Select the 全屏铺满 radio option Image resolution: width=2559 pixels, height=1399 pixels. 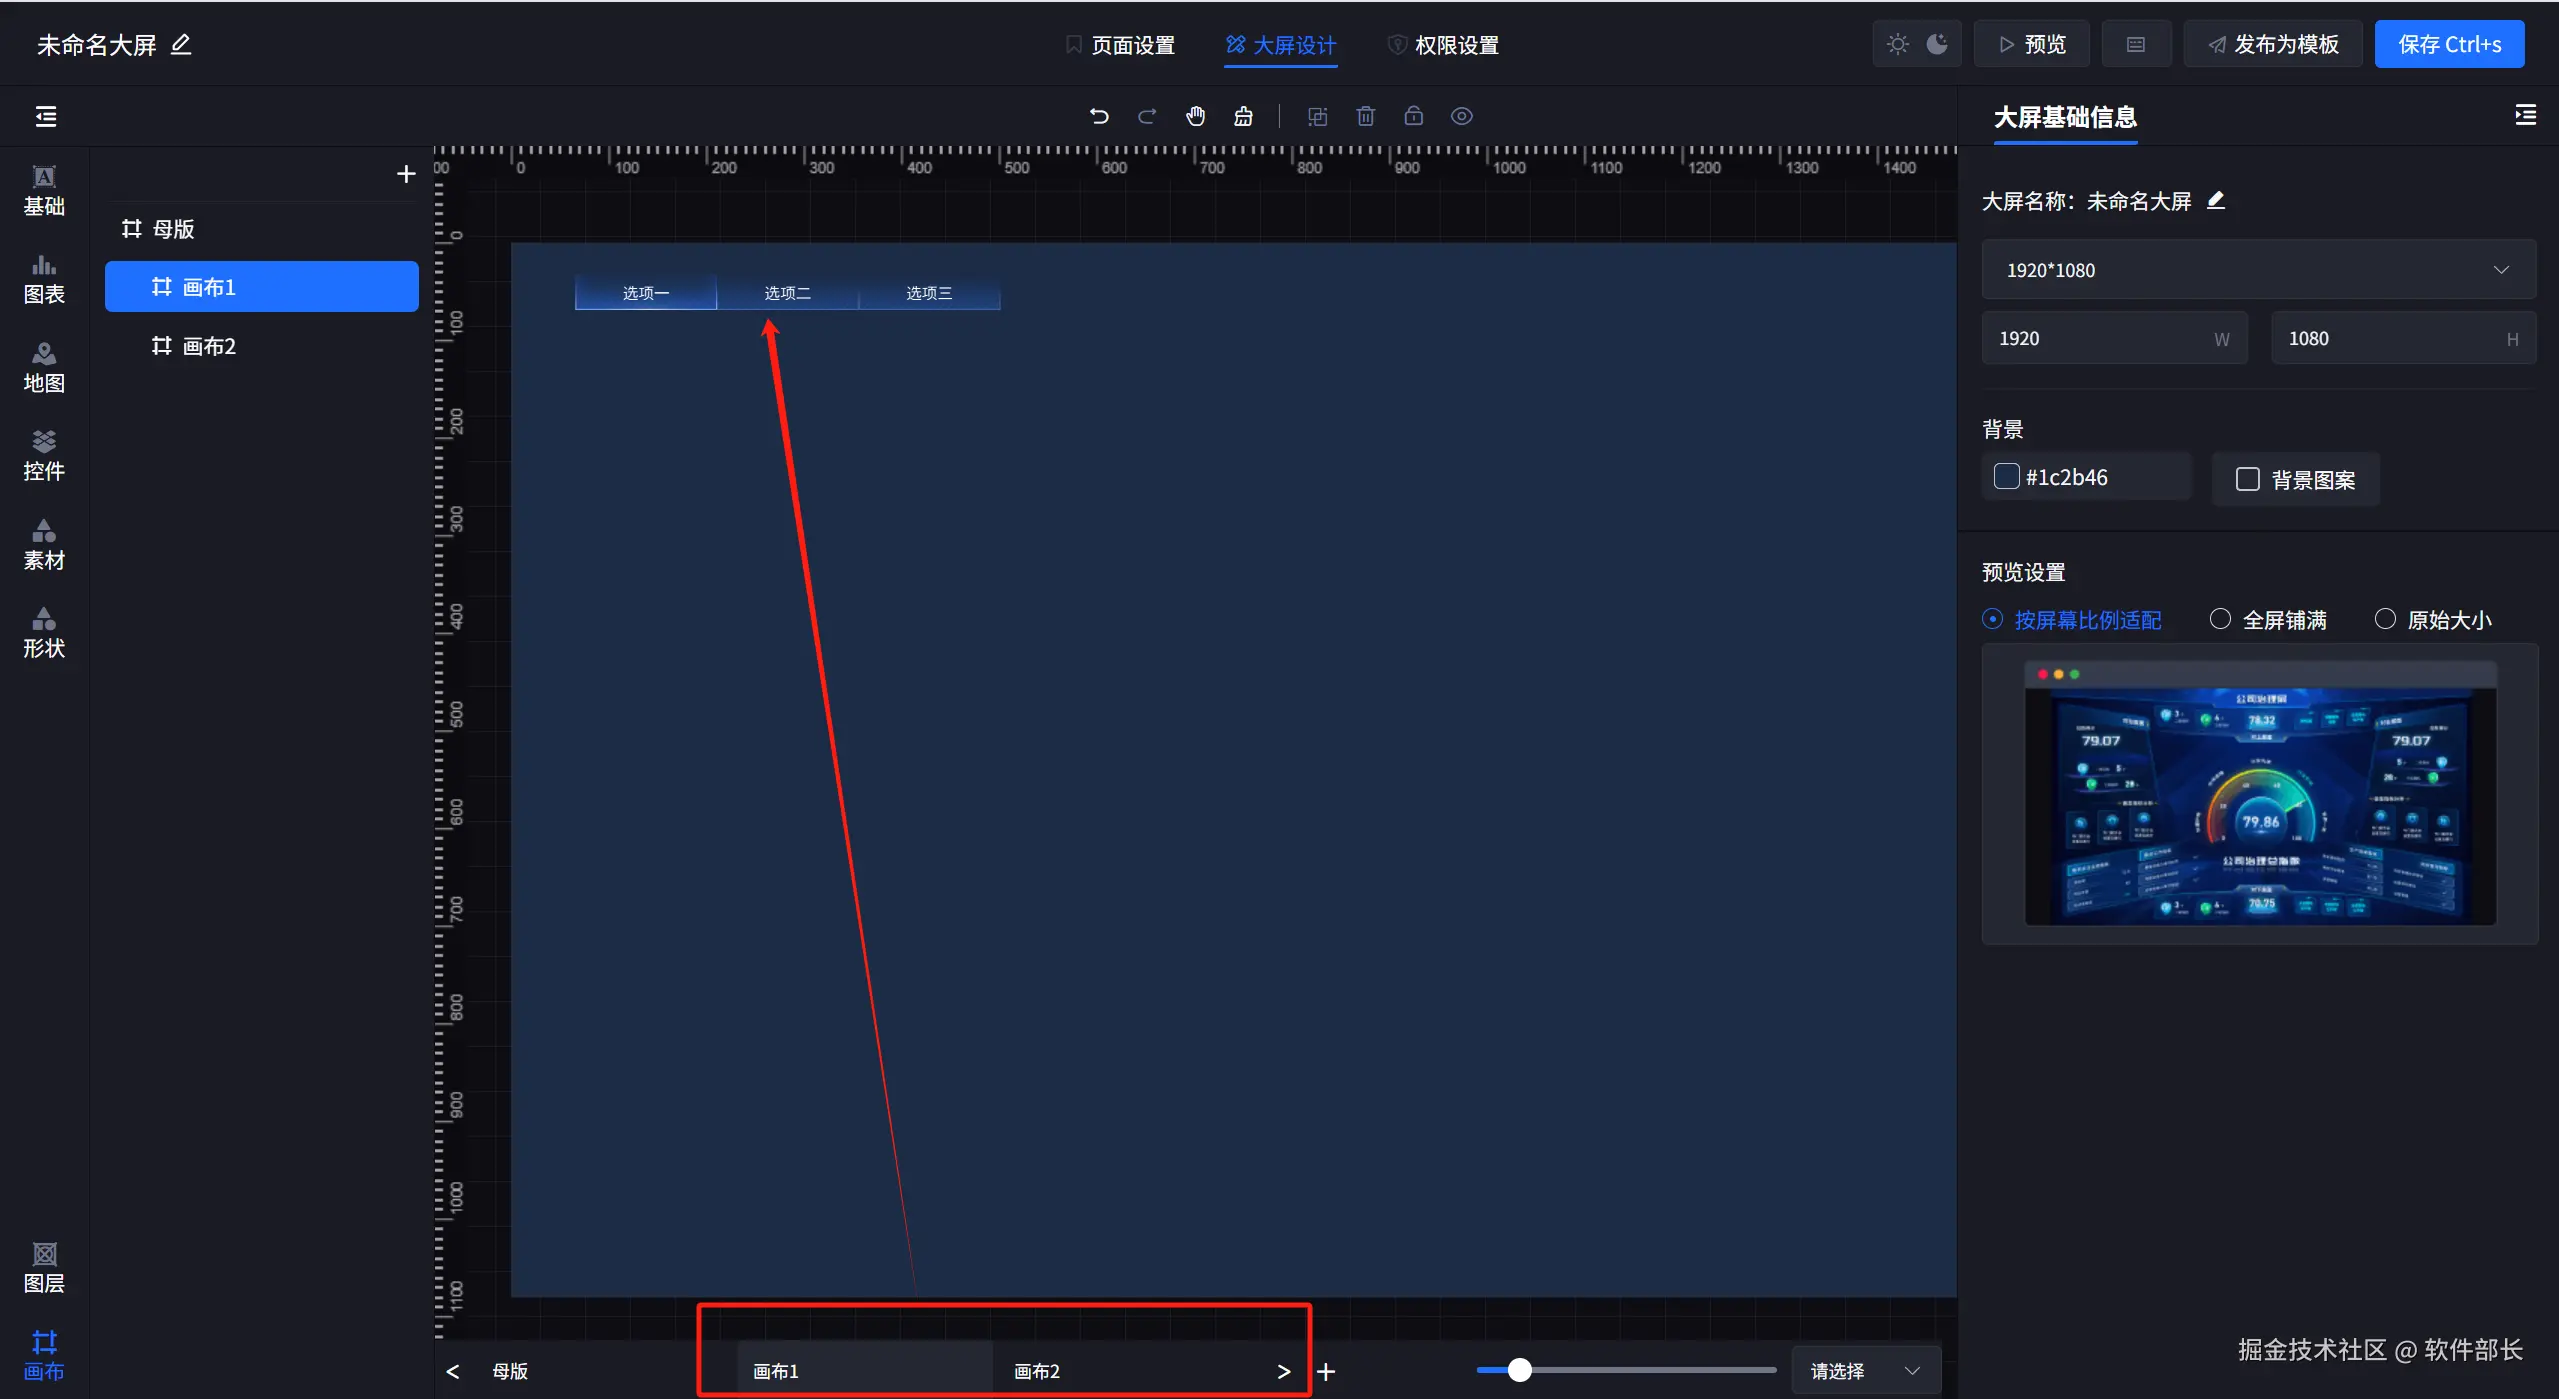2220,619
